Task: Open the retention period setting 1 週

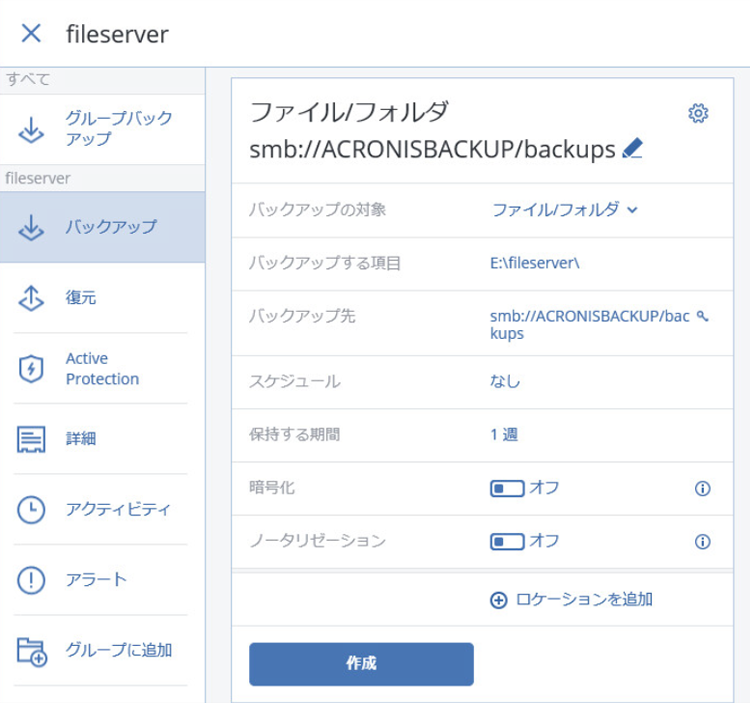Action: tap(504, 435)
